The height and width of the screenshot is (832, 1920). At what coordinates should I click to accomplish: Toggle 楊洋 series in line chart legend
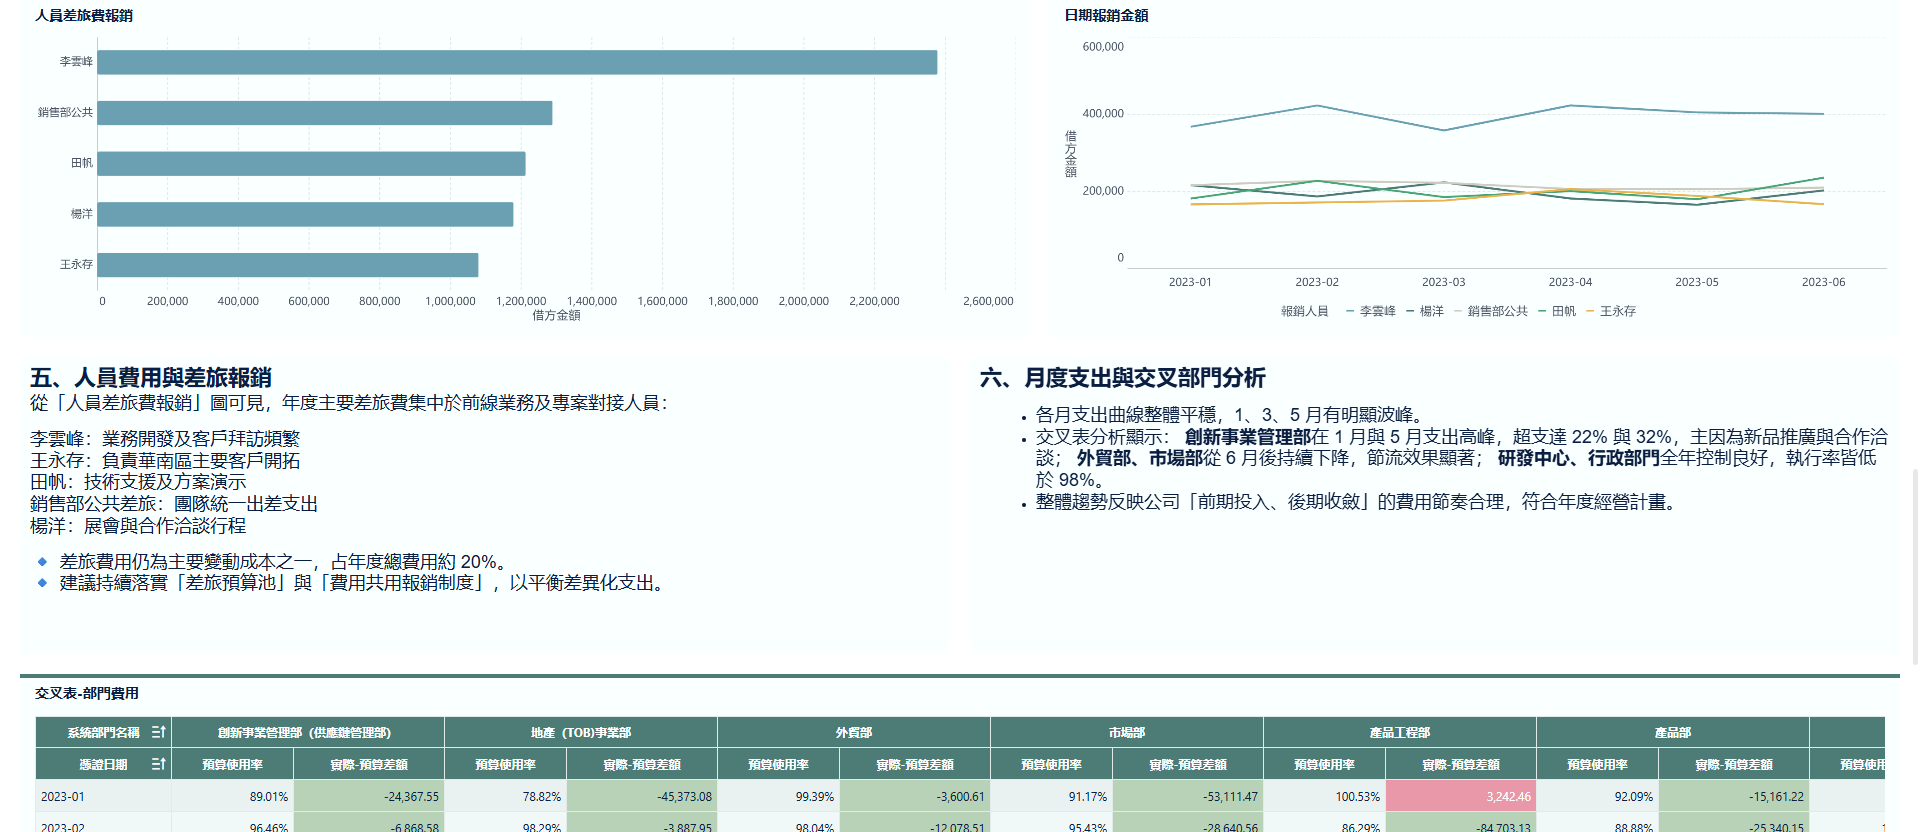click(x=1425, y=311)
